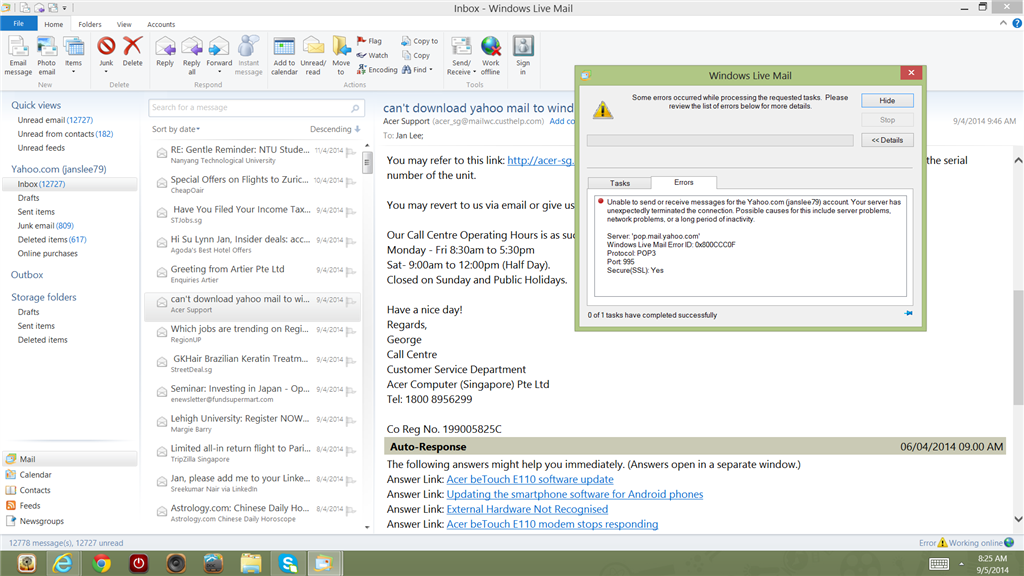Click Reply all in ribbon
Viewport: 1024px width, 576px height.
(x=191, y=56)
